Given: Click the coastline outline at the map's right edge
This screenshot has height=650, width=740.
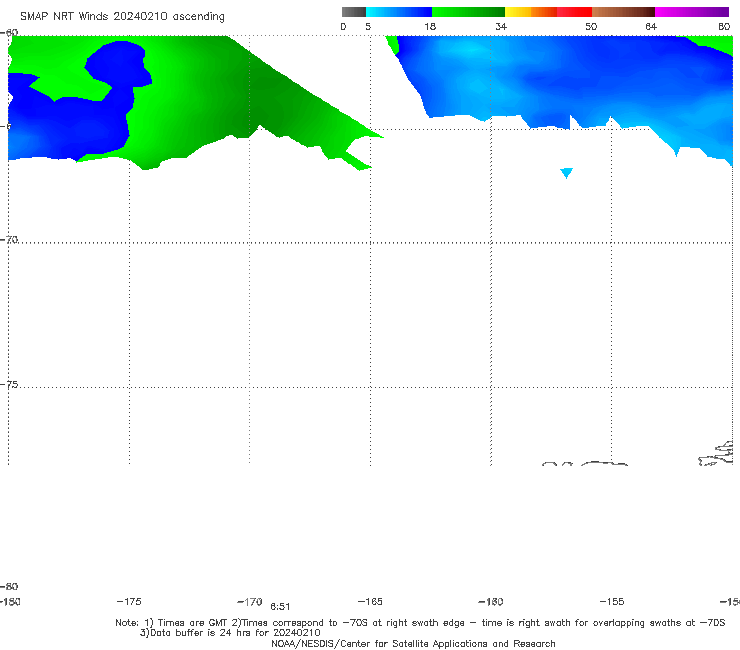Looking at the screenshot, I should [716, 454].
